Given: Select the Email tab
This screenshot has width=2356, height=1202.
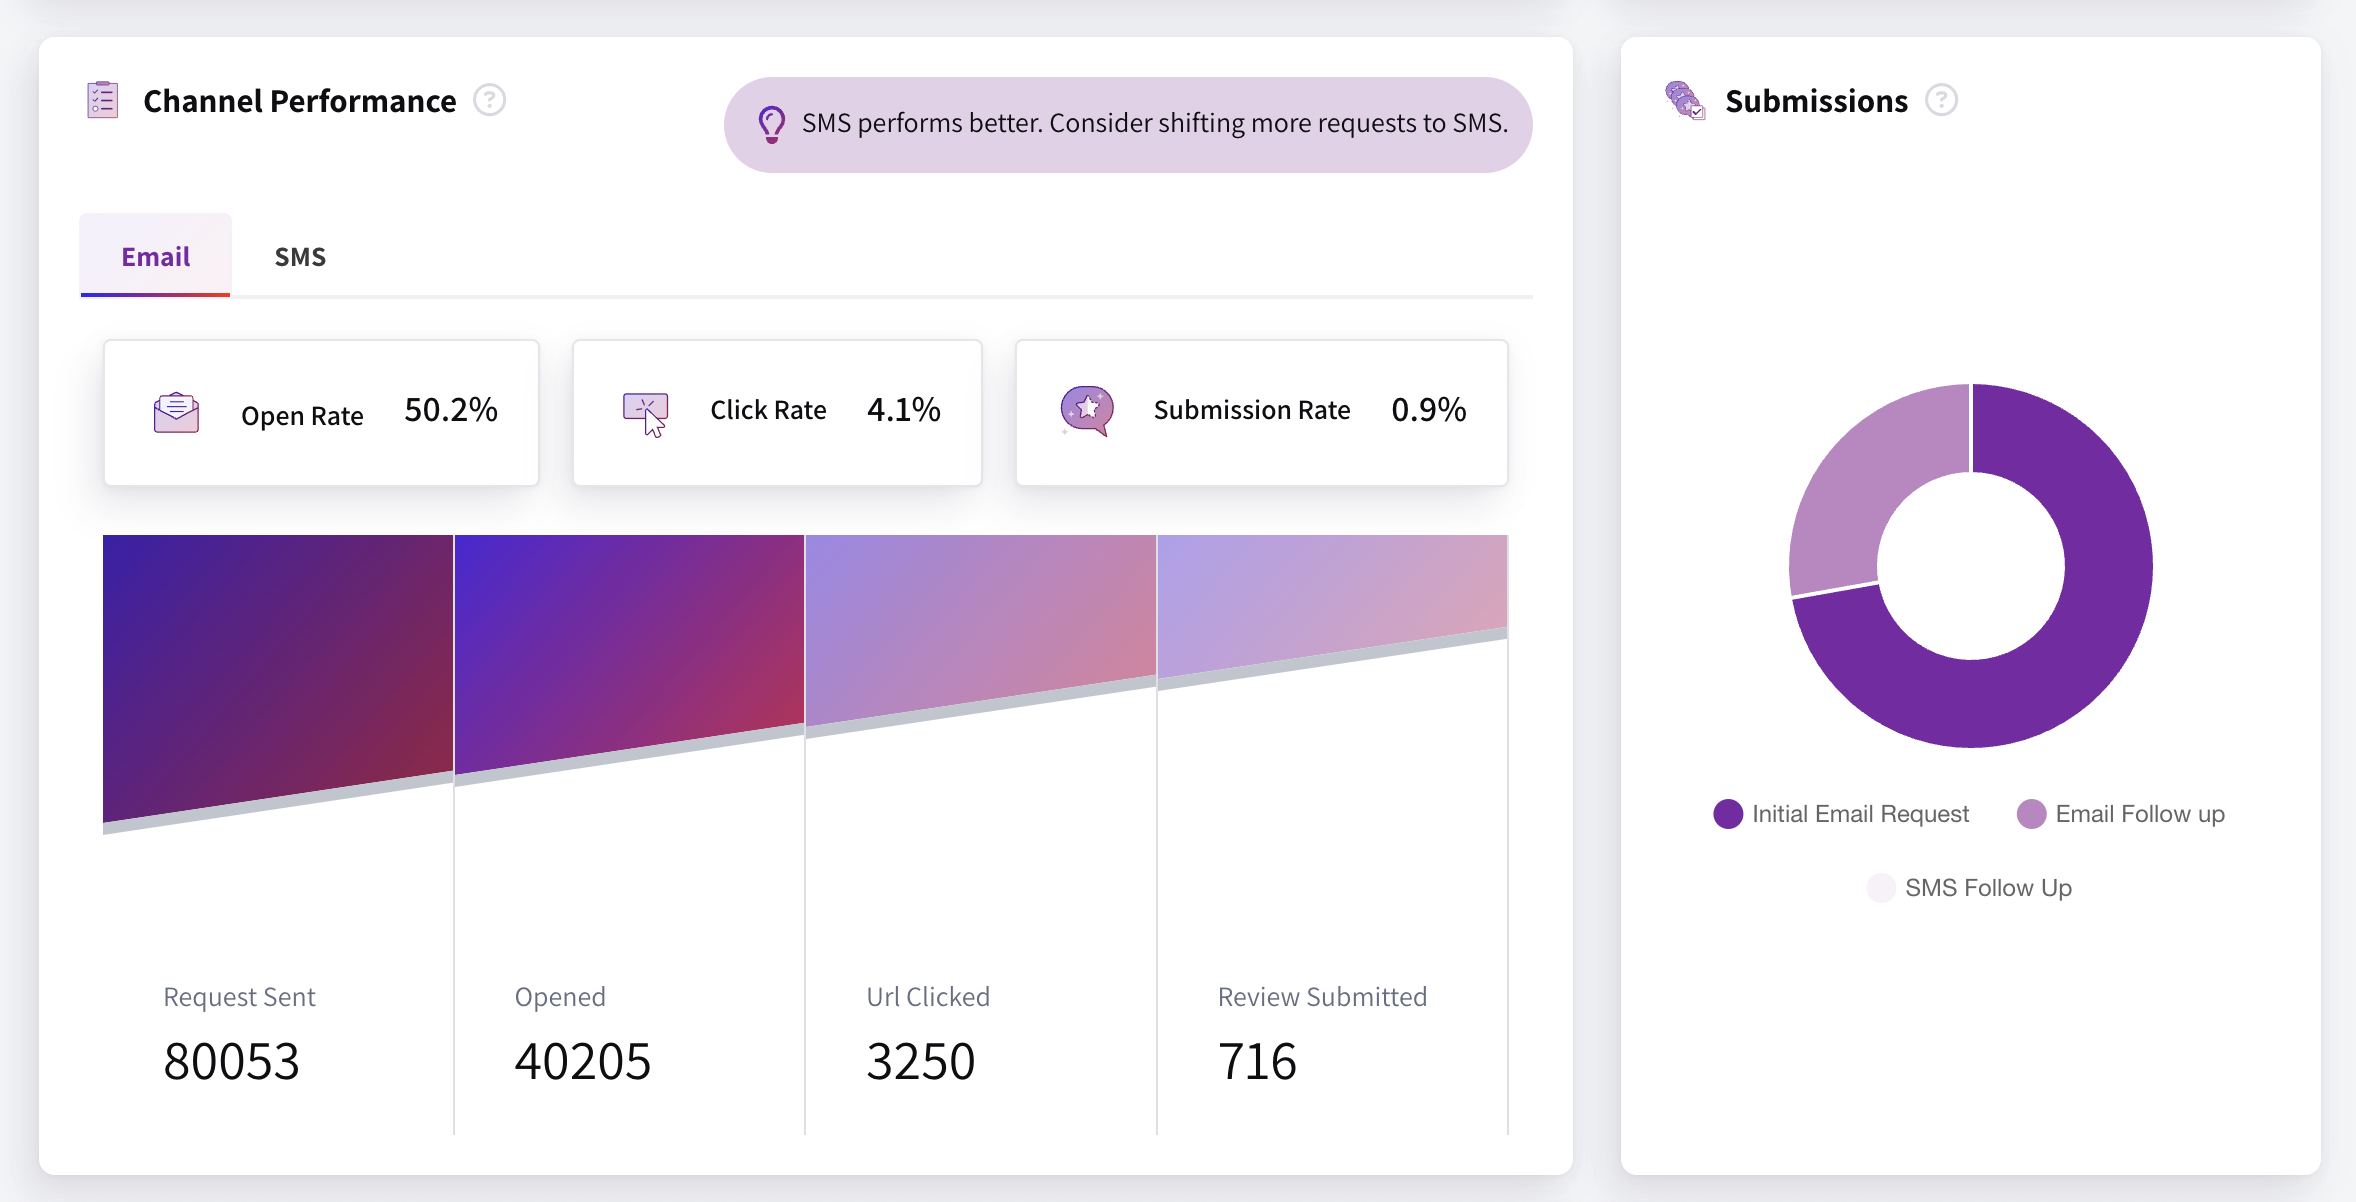Looking at the screenshot, I should pos(155,256).
